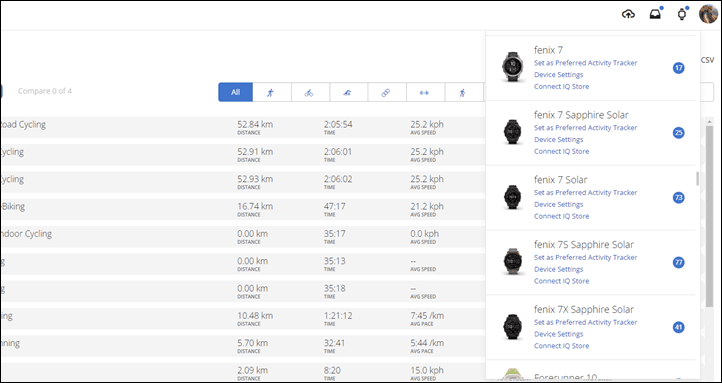Set fenix 7X Sapphire Solar as Preferred Tracker
The height and width of the screenshot is (383, 722).
click(x=585, y=322)
